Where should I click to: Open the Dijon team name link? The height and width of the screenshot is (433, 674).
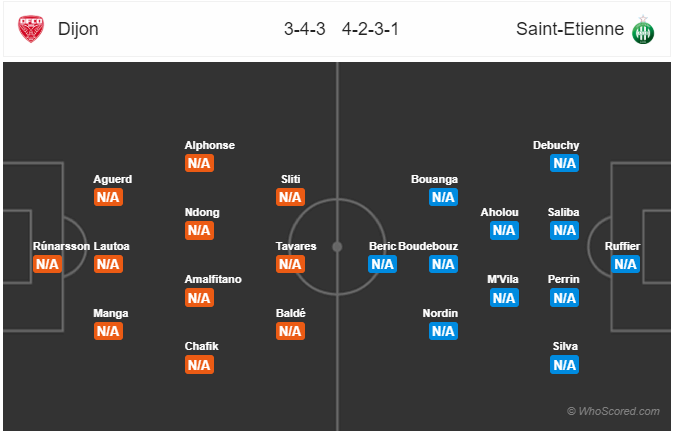pyautogui.click(x=78, y=29)
